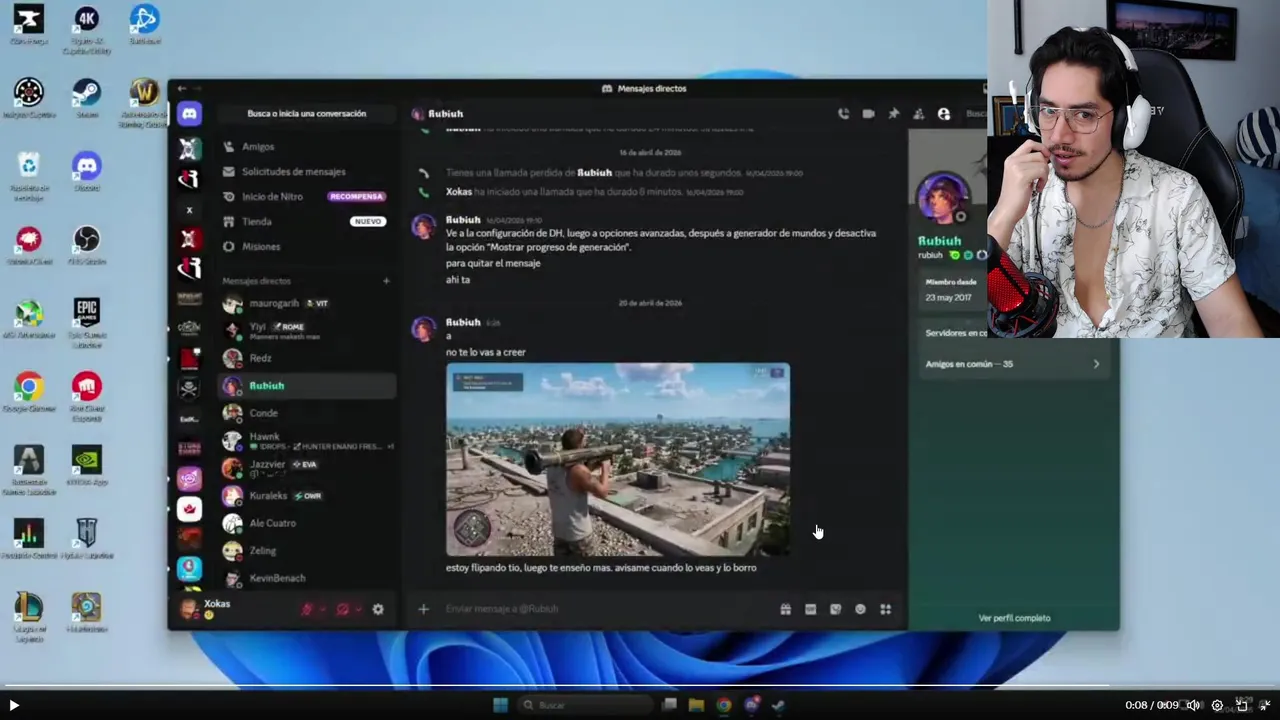
Task: Click Rubiuh's profile avatar in the side panel
Action: 942,198
